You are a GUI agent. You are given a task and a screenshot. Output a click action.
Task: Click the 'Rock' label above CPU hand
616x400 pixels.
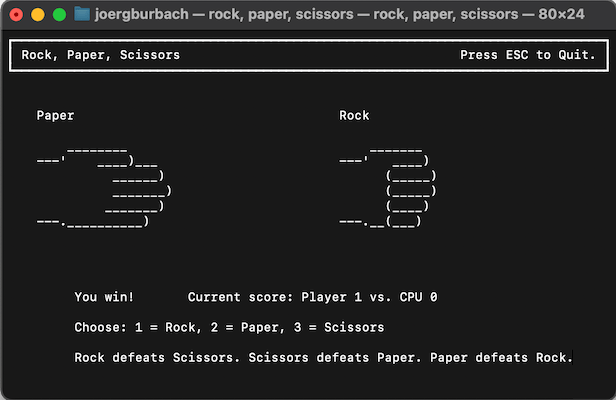pos(354,116)
